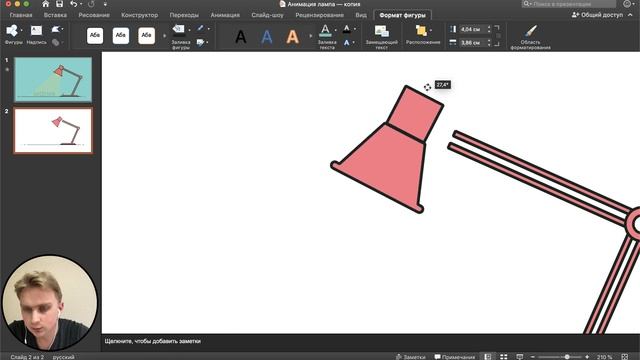640x360 pixels.
Task: Click the Общий доступ share button
Action: point(597,15)
